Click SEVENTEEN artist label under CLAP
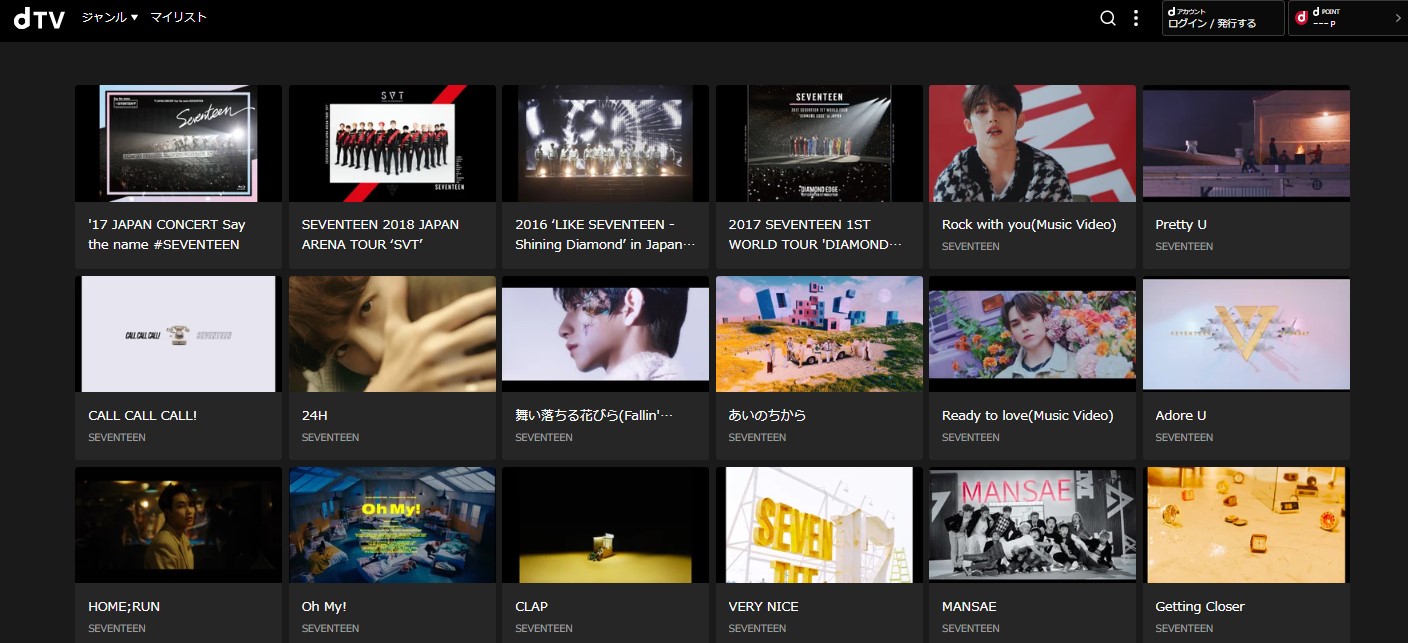The width and height of the screenshot is (1408, 643). point(544,628)
